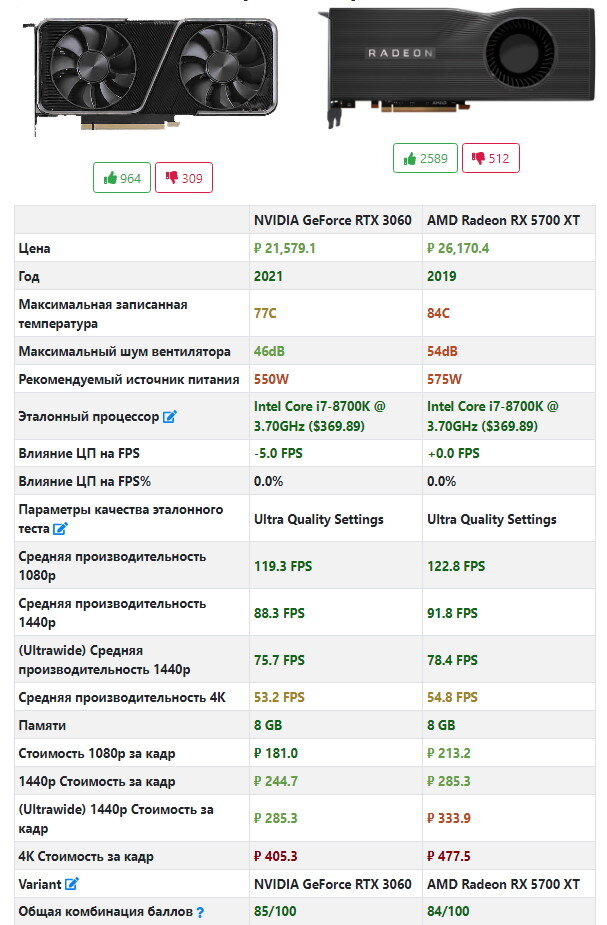The width and height of the screenshot is (607, 925).
Task: Click the ₽ 244.7 1440p cost value
Action: coord(275,781)
